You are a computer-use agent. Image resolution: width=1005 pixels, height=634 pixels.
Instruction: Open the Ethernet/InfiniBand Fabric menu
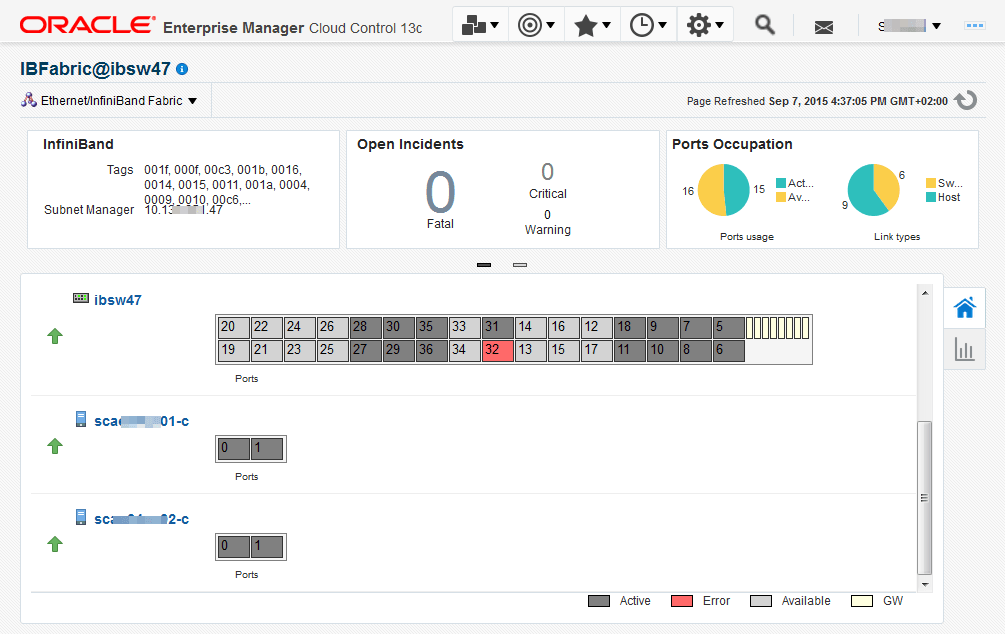[119, 101]
